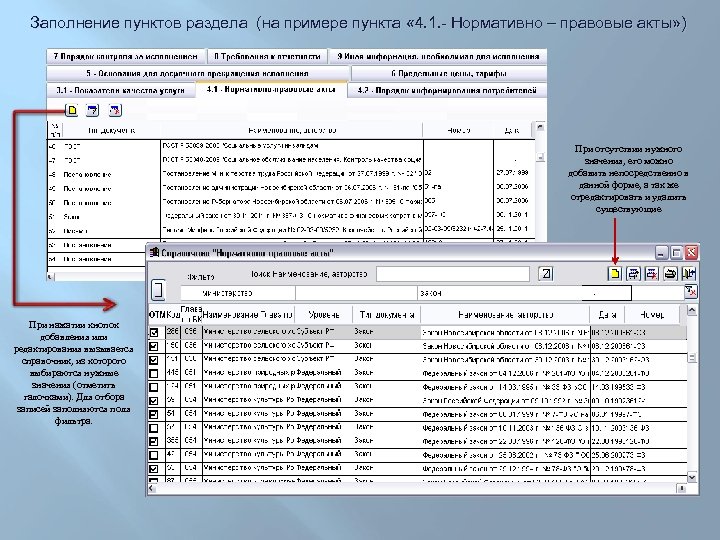
Task: Click the printer icon in the Справочник toolbar
Action: tap(670, 274)
